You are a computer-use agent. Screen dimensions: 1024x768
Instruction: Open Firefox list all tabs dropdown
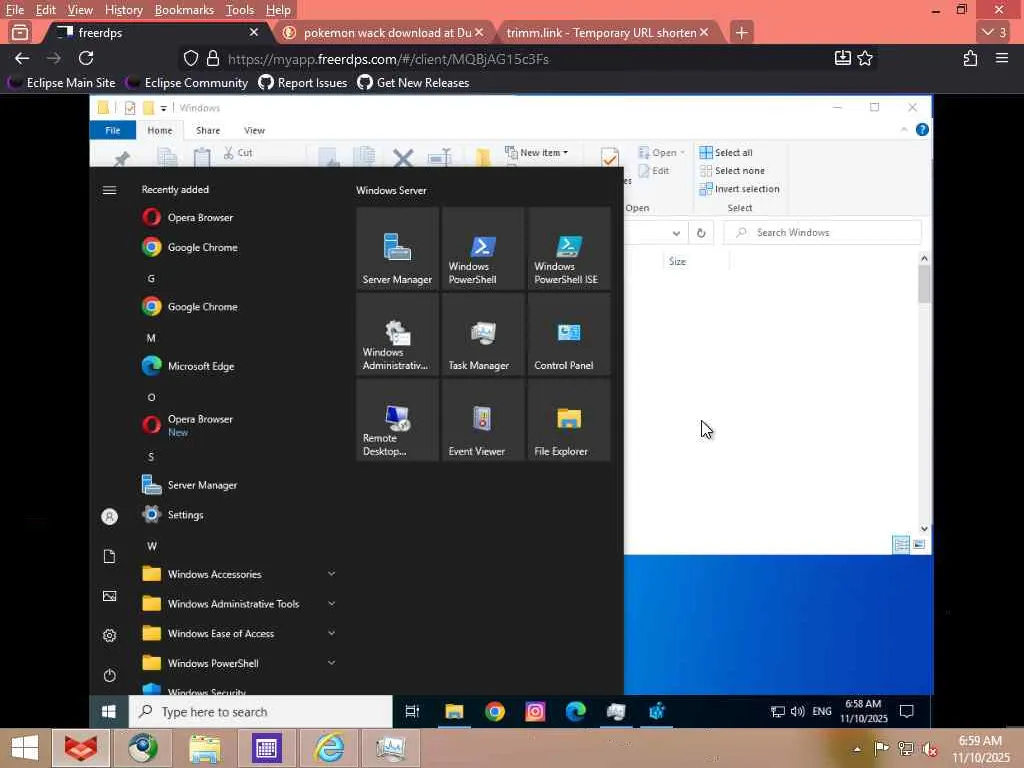[x=995, y=32]
